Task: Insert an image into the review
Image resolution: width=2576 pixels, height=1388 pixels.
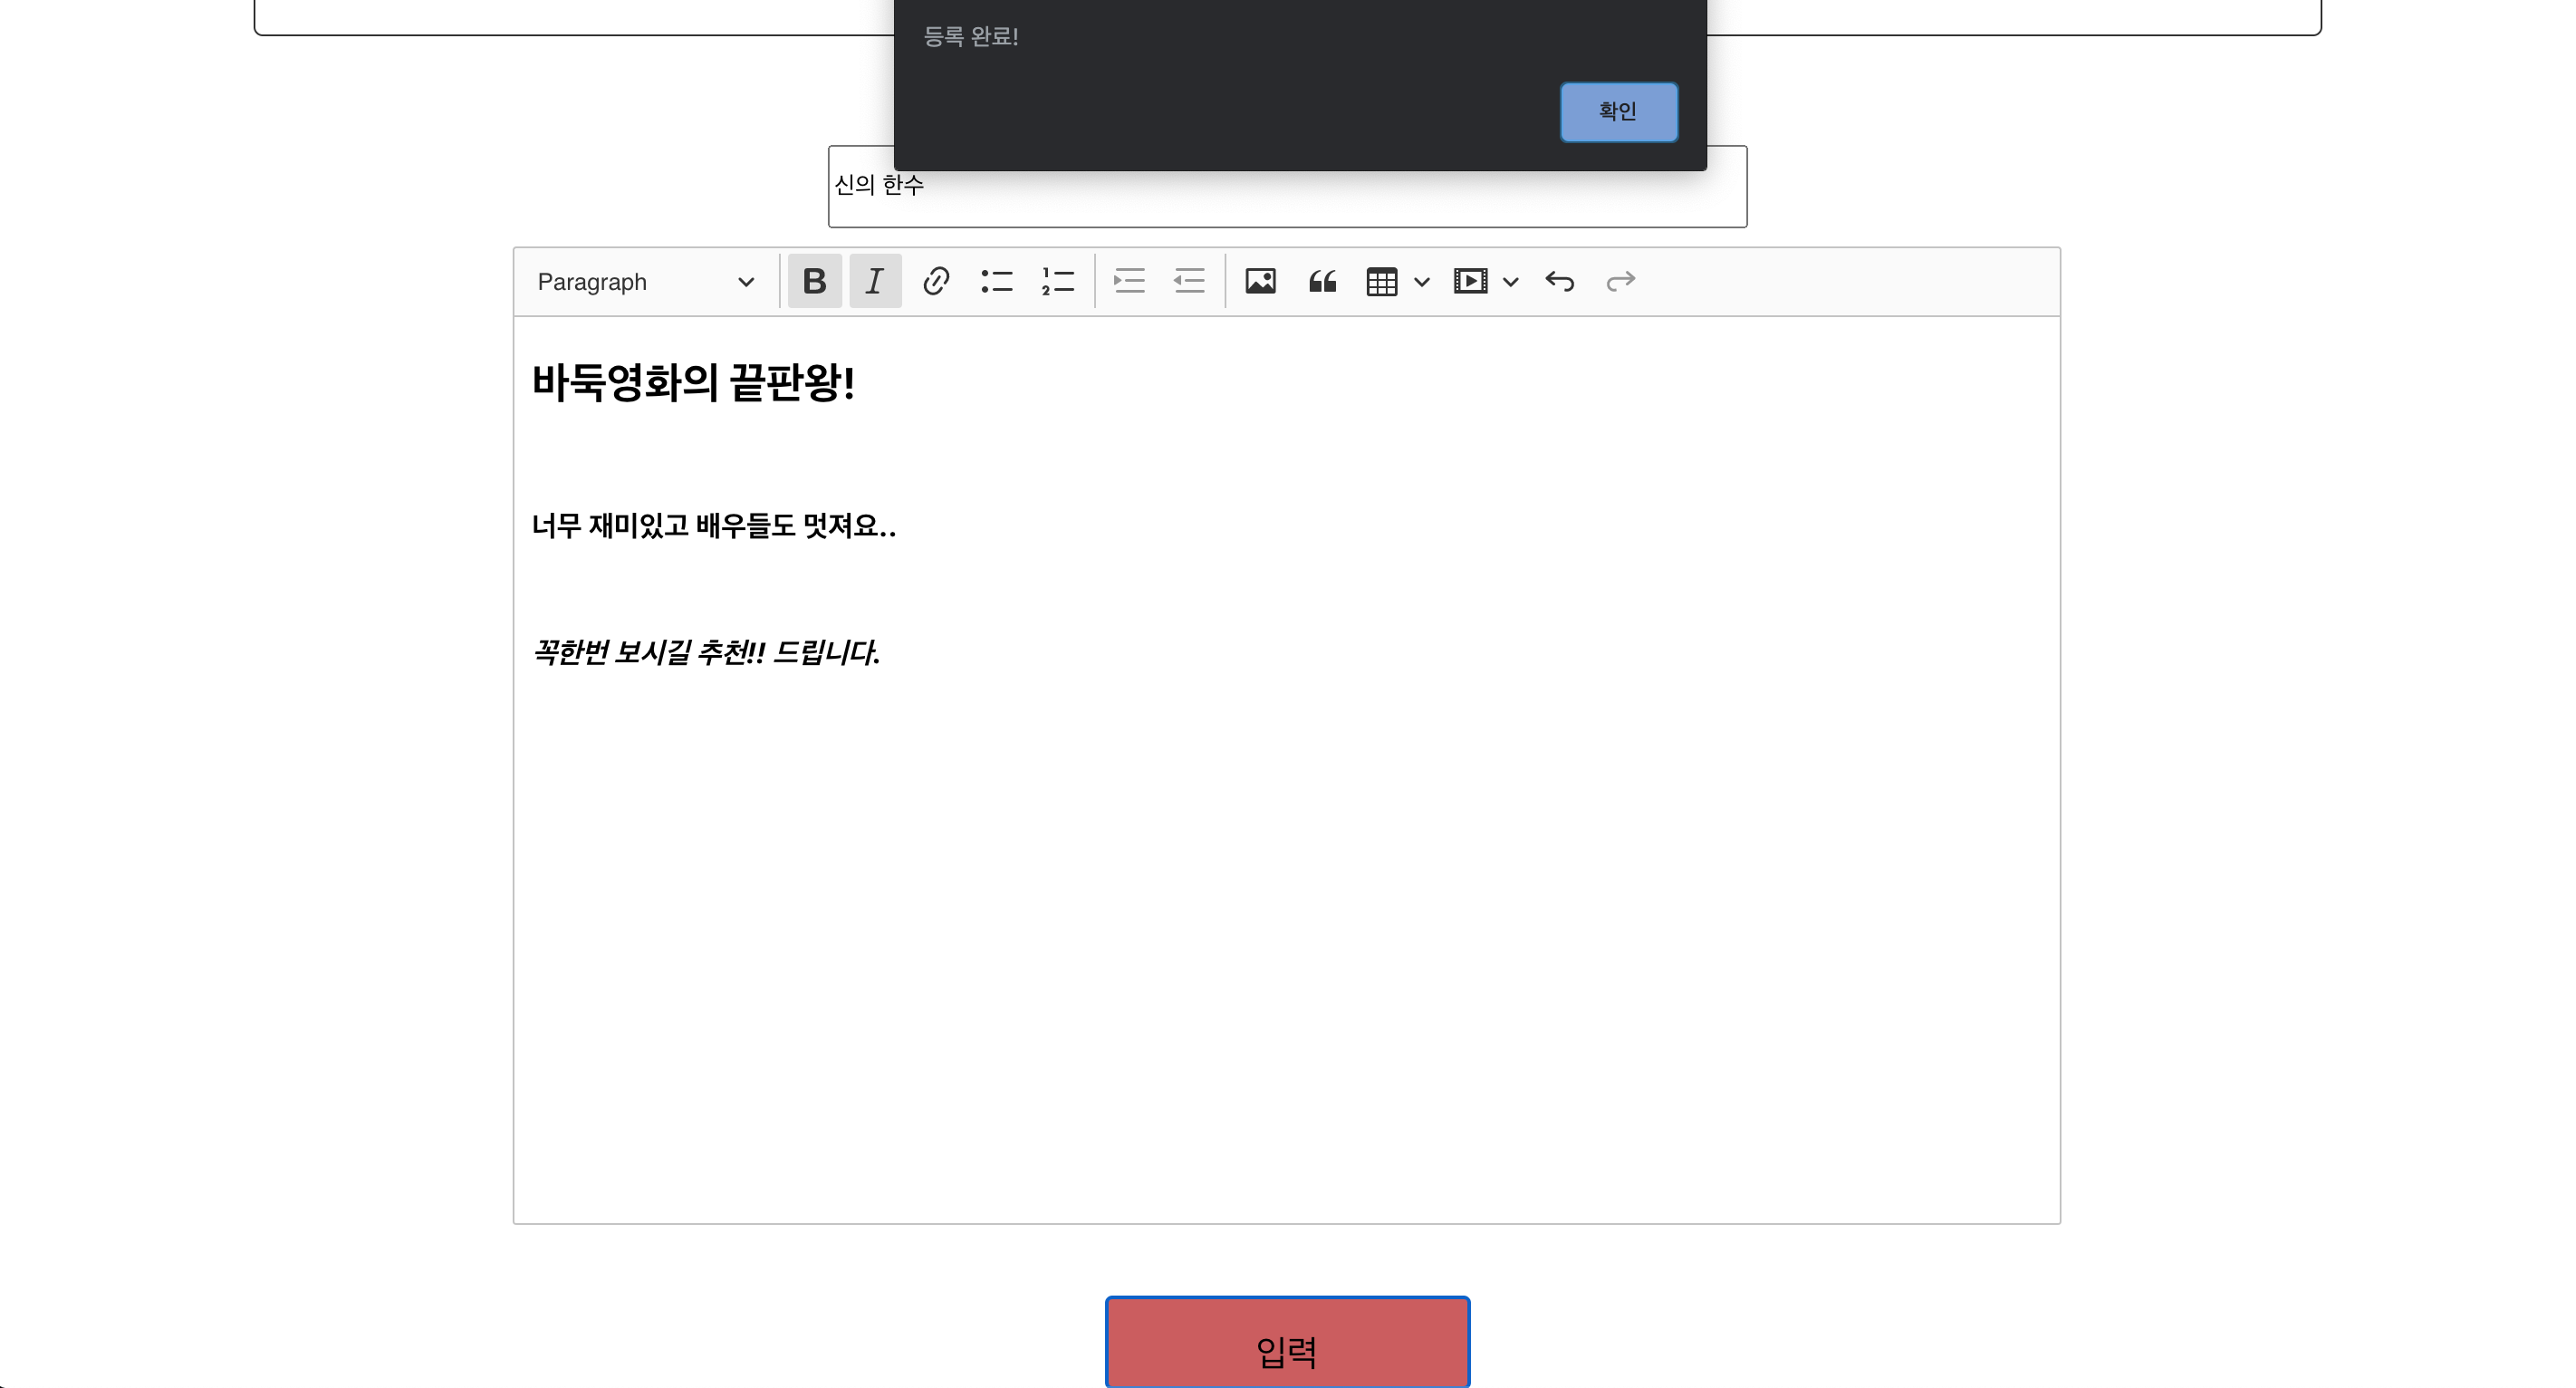Action: click(x=1260, y=281)
